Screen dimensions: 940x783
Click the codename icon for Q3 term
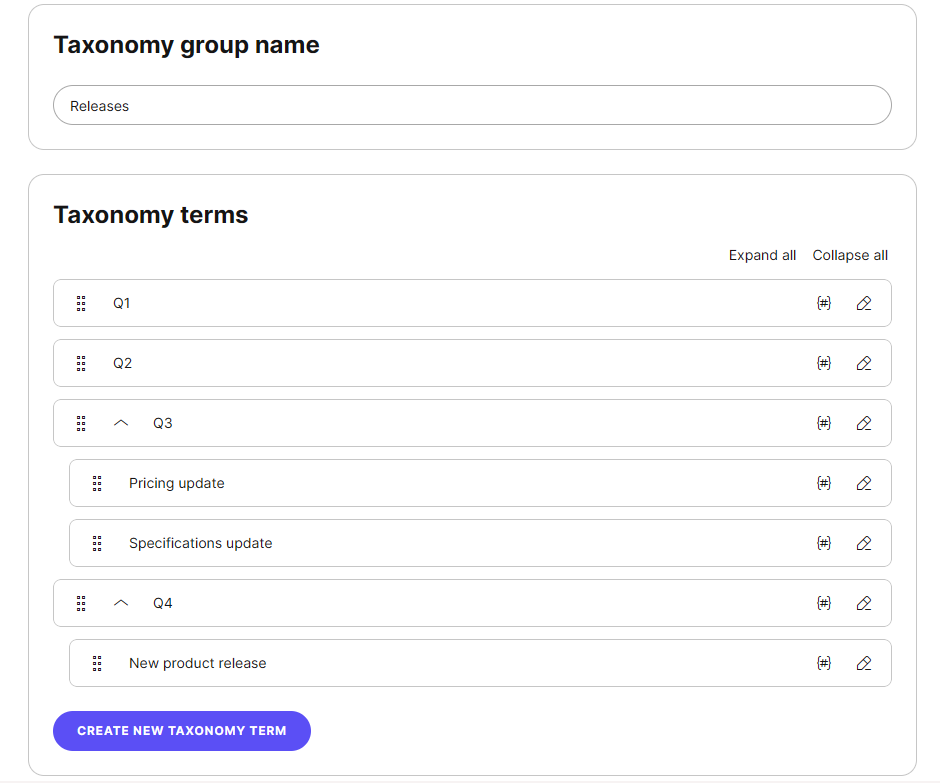pos(824,423)
